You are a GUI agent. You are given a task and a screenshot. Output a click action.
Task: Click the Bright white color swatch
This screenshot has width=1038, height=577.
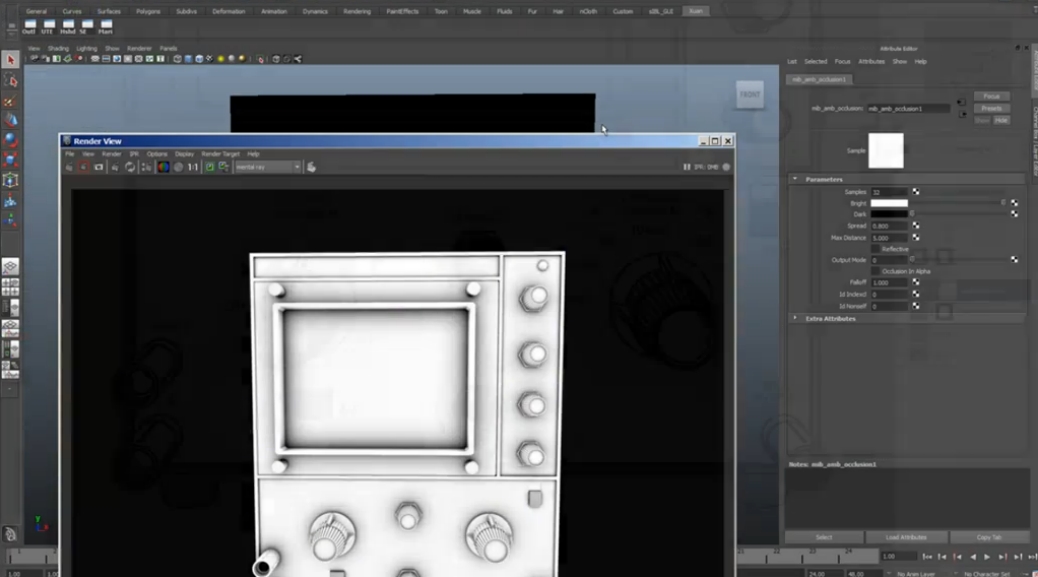point(889,203)
